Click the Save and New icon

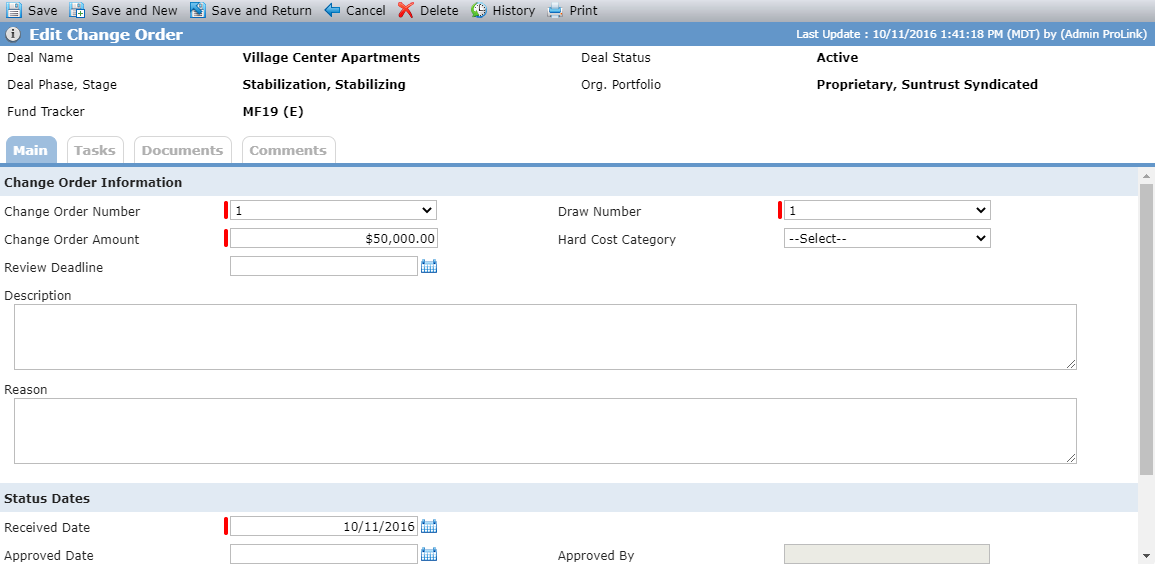(x=77, y=10)
